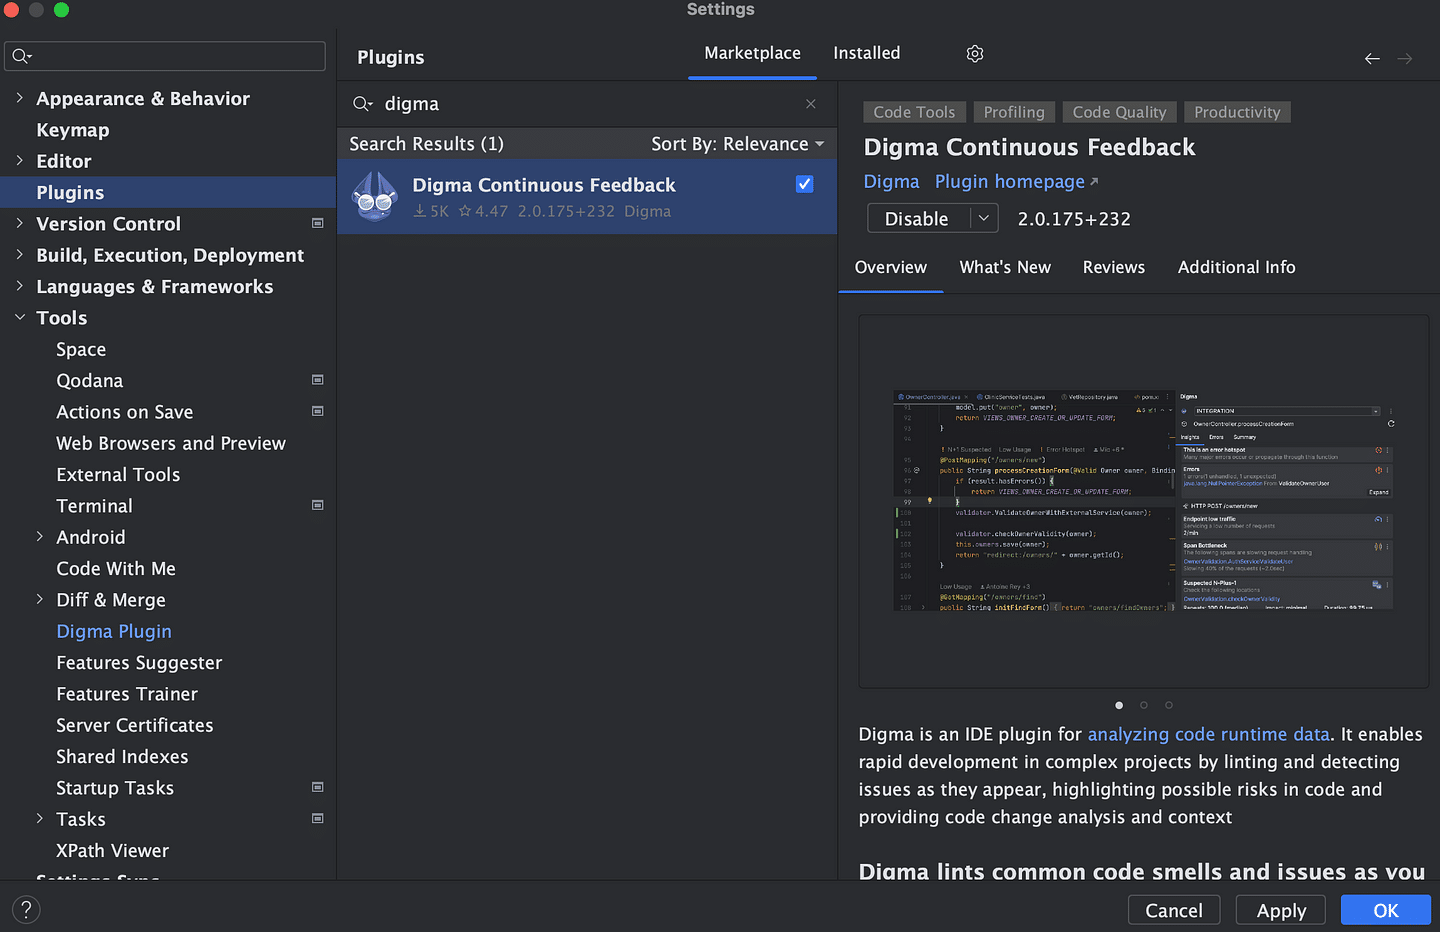The width and height of the screenshot is (1440, 932).
Task: Open help via the question mark icon
Action: point(26,909)
